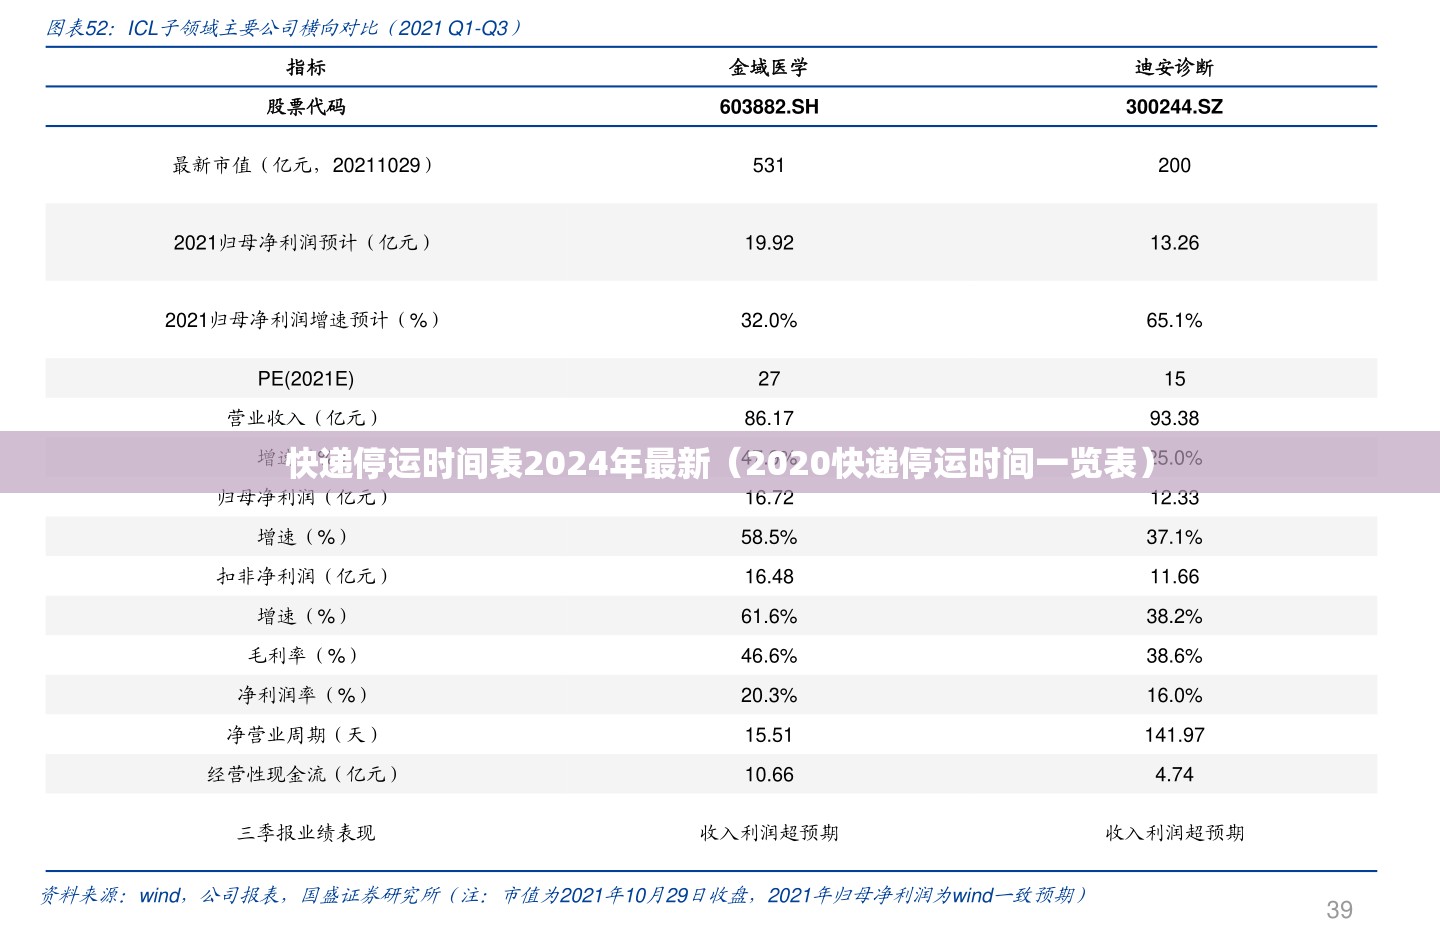Select stock code 603882.SH
The height and width of the screenshot is (925, 1440).
[769, 107]
